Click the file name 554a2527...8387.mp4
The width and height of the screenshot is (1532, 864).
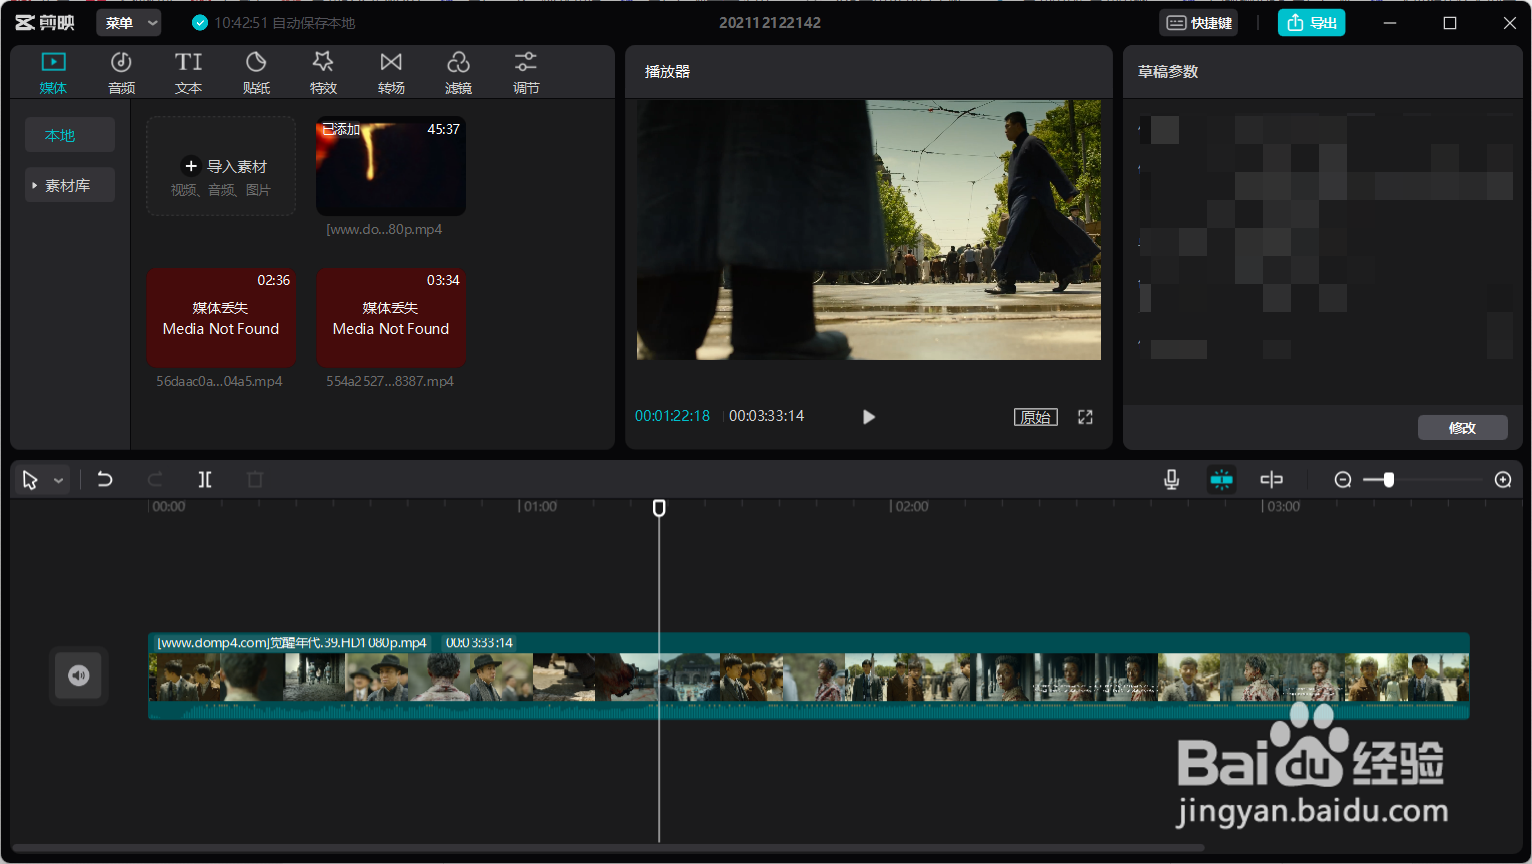390,381
